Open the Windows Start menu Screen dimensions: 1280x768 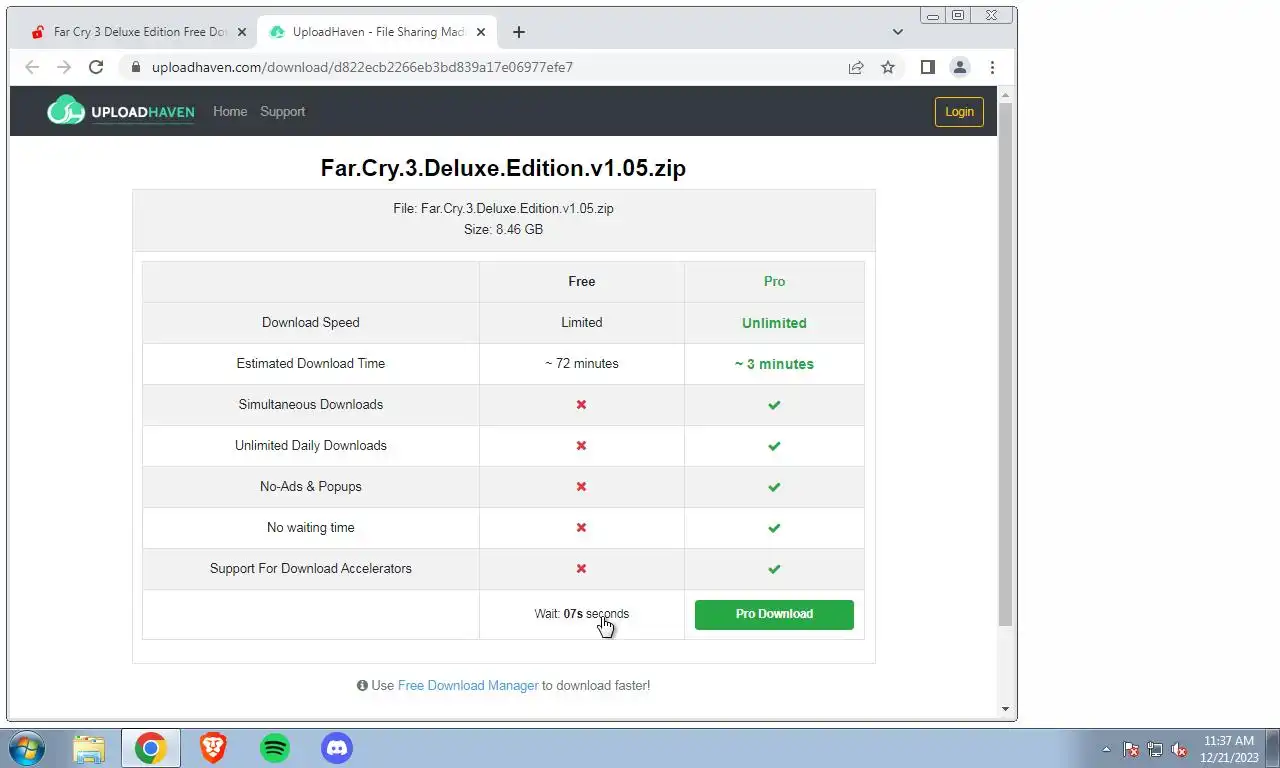(x=26, y=748)
